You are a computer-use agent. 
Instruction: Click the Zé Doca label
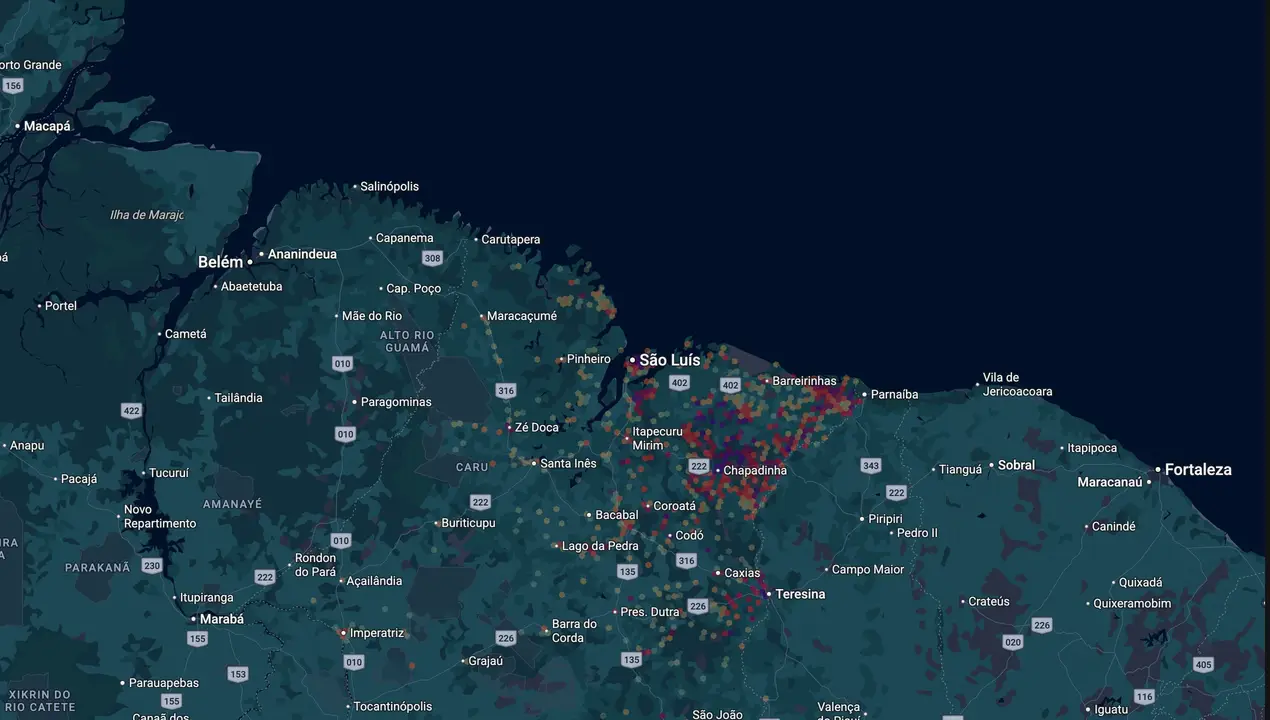537,427
